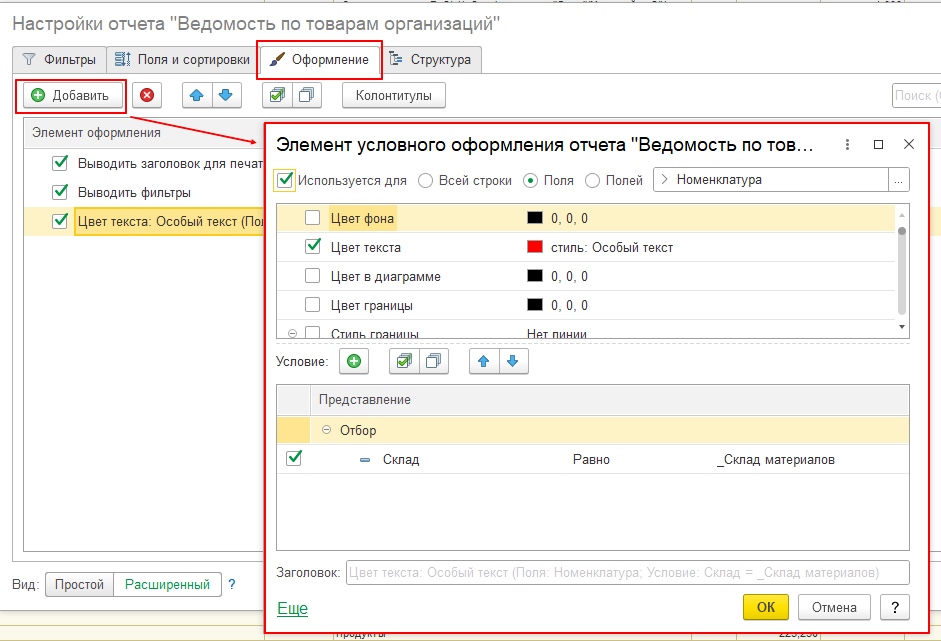This screenshot has width=941, height=641.
Task: Add new condition with green plus icon
Action: (x=354, y=361)
